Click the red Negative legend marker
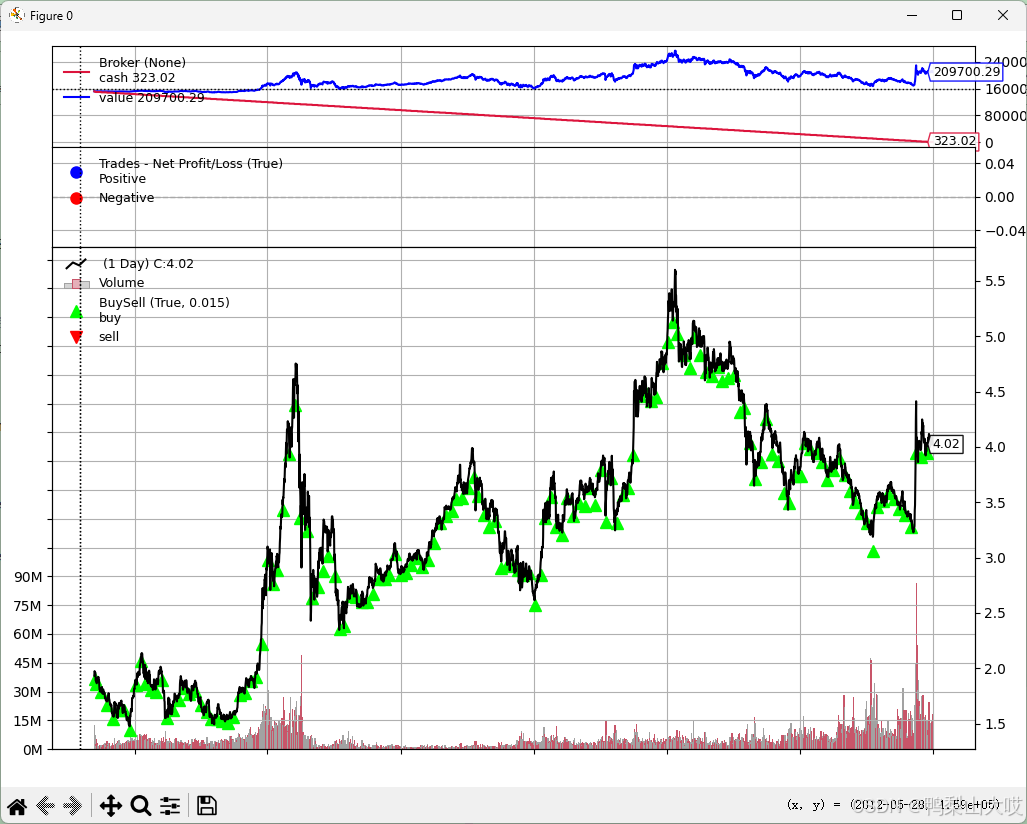 pyautogui.click(x=76, y=198)
